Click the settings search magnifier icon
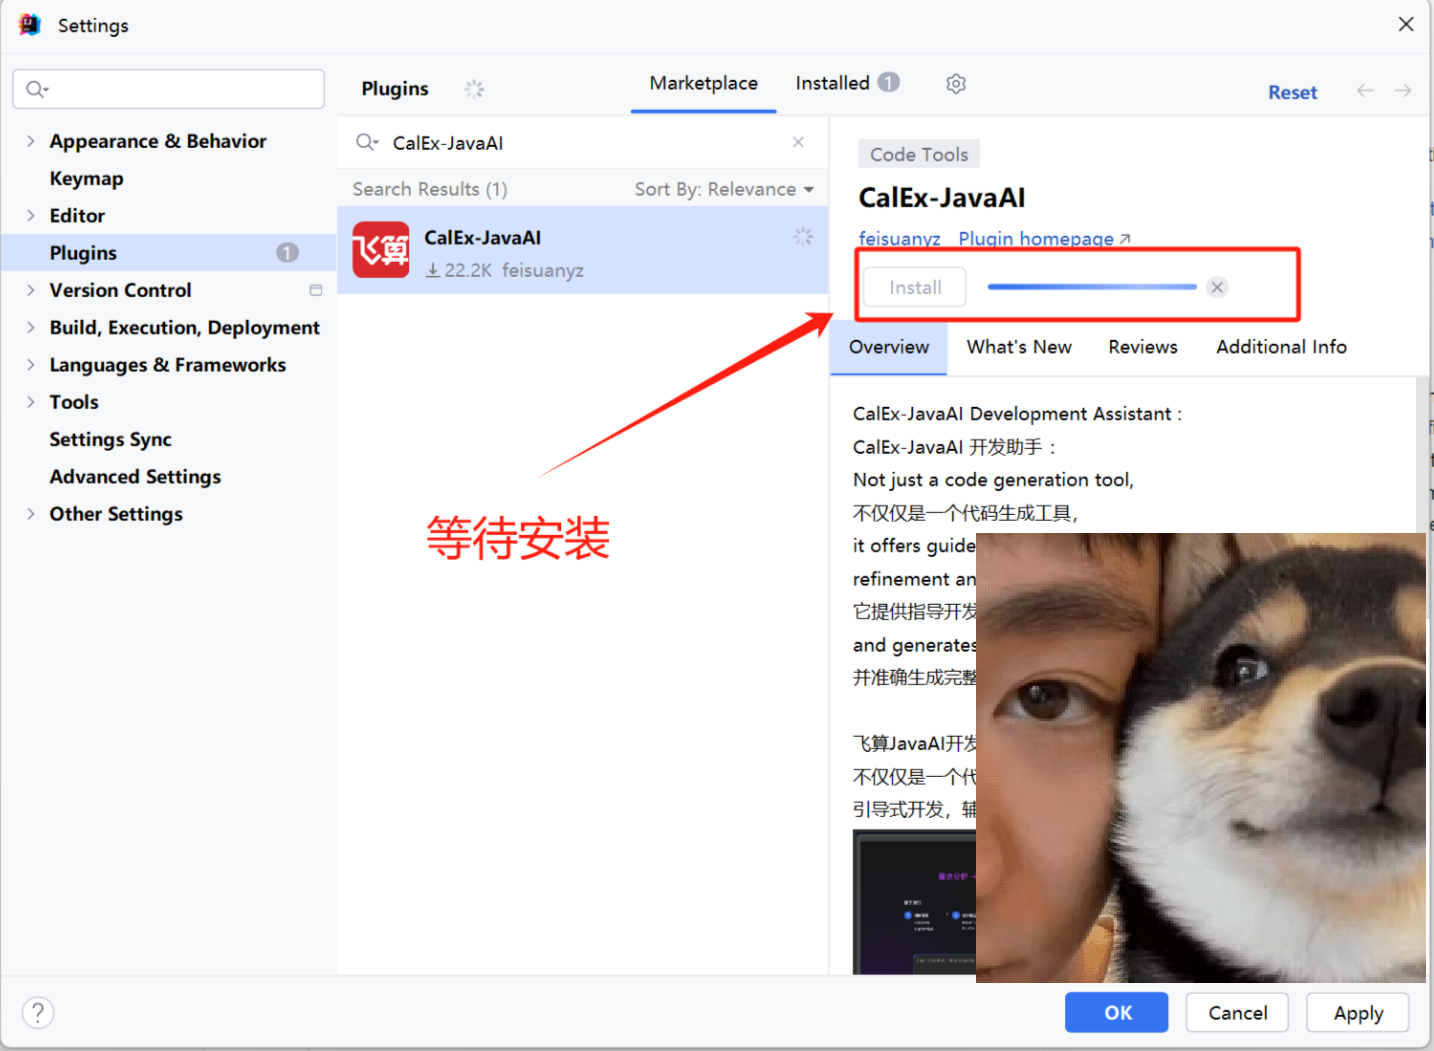The image size is (1434, 1051). 37,90
